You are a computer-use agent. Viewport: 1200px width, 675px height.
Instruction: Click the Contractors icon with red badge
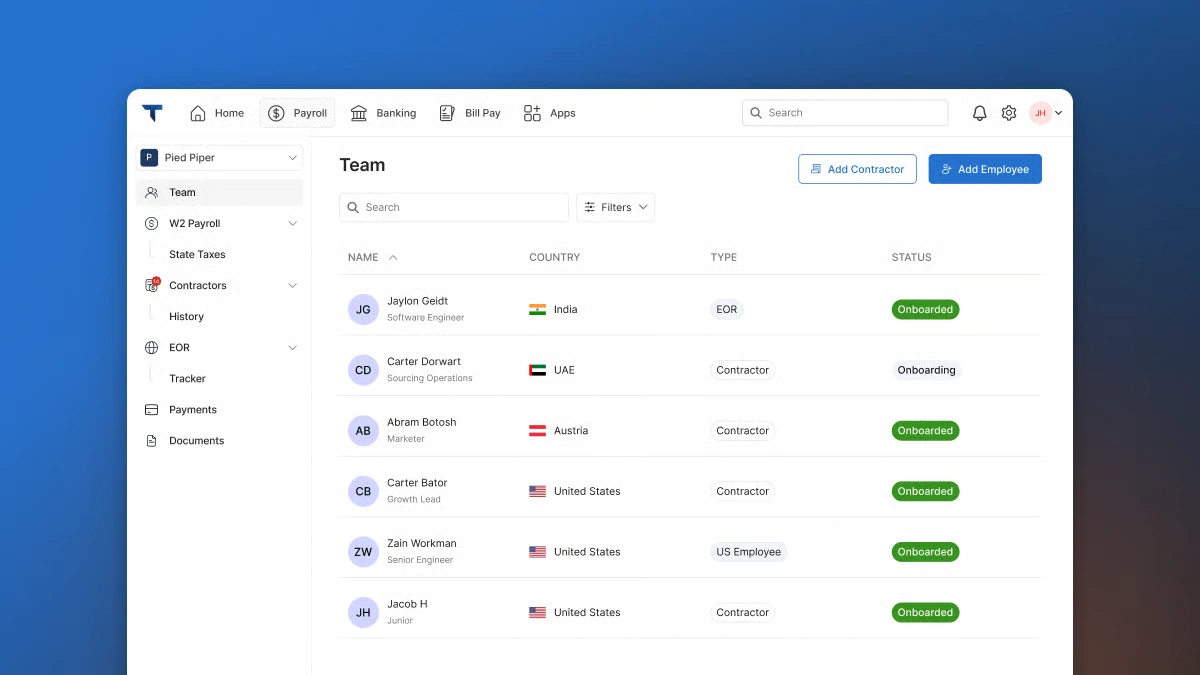pyautogui.click(x=152, y=285)
